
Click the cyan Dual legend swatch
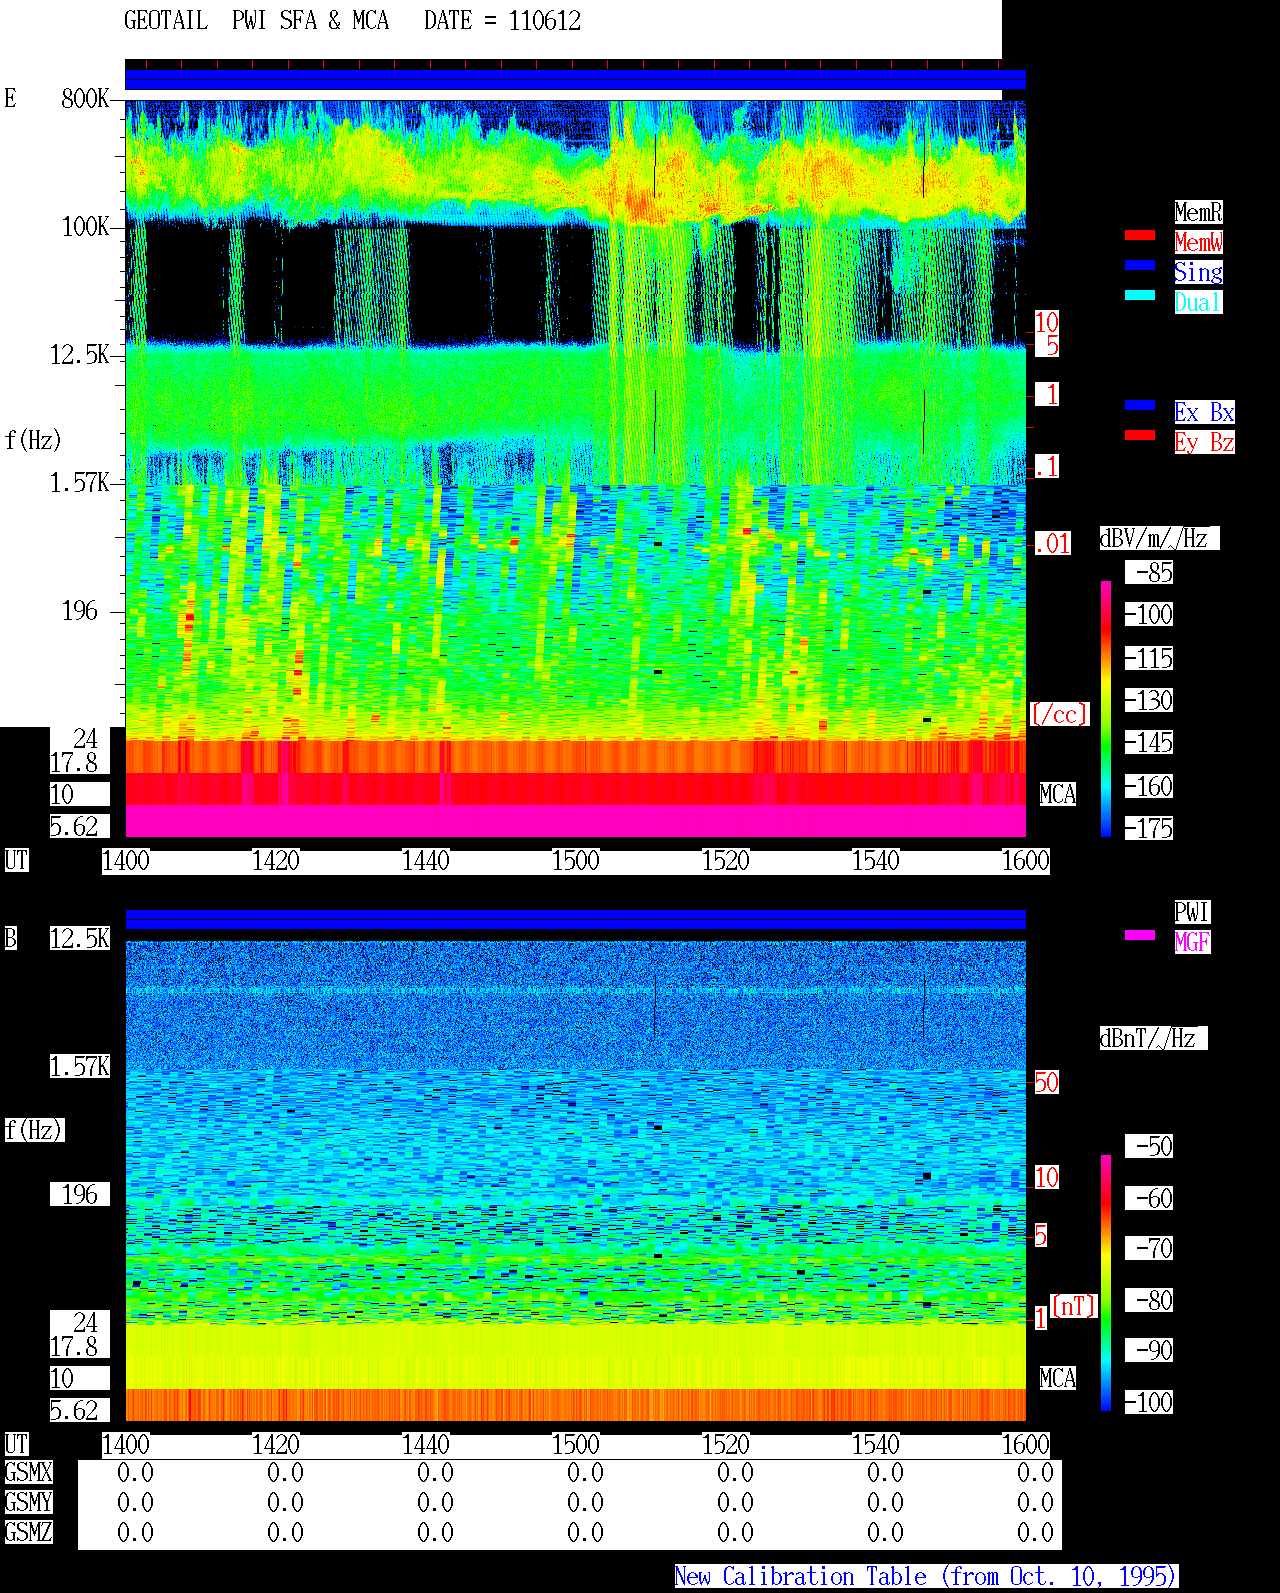click(1140, 295)
